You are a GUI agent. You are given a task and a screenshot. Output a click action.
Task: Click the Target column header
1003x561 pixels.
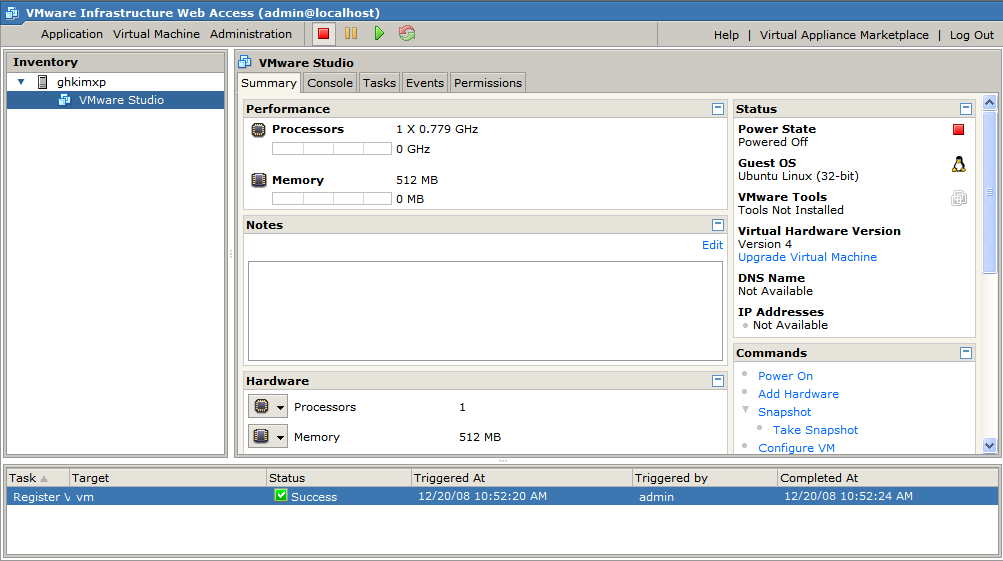pos(168,478)
